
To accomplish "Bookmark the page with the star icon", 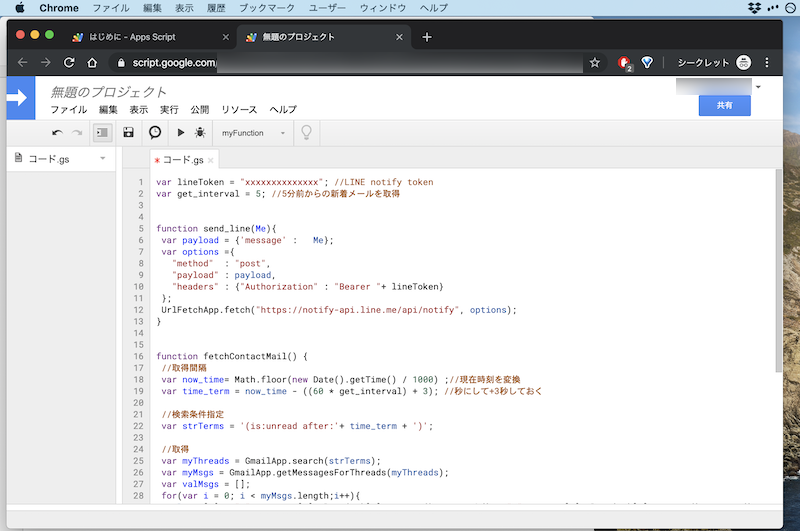I will (594, 62).
